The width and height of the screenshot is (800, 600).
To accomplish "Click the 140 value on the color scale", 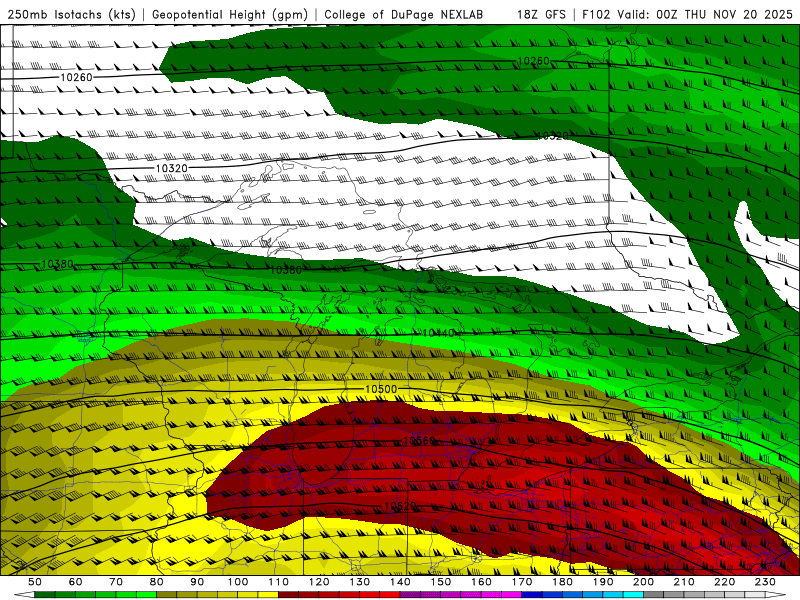I will [400, 582].
